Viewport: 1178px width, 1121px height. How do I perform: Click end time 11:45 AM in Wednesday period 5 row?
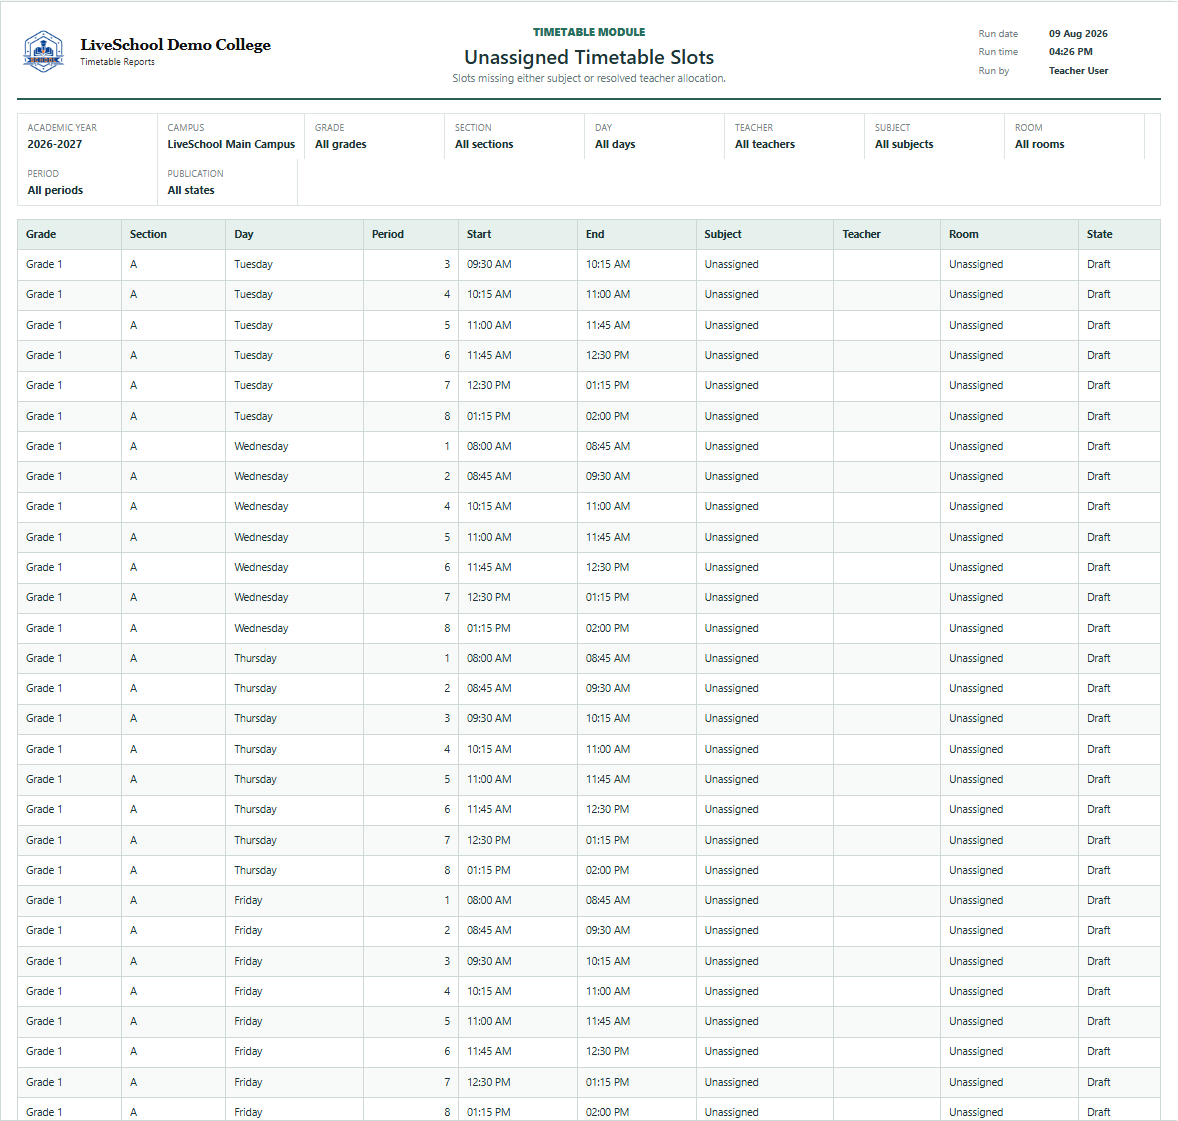608,537
